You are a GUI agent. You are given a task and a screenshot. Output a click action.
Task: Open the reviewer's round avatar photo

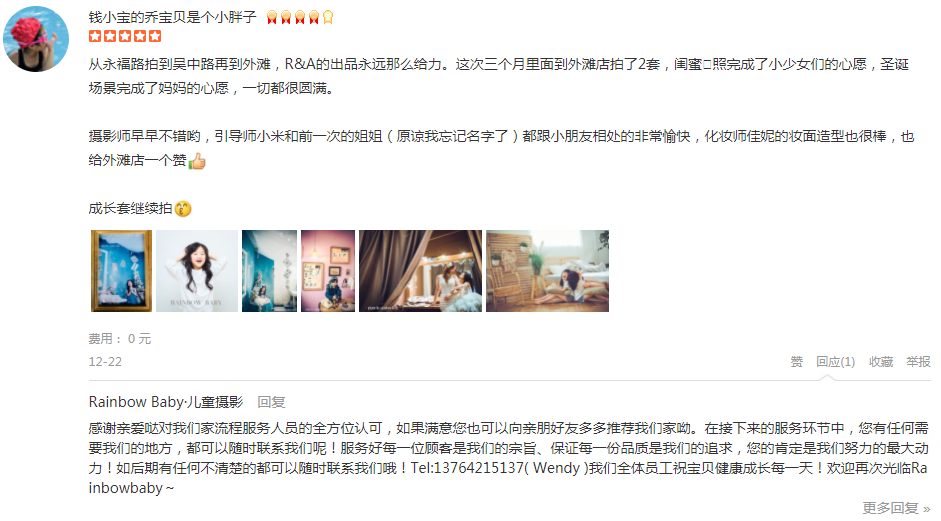[36, 39]
